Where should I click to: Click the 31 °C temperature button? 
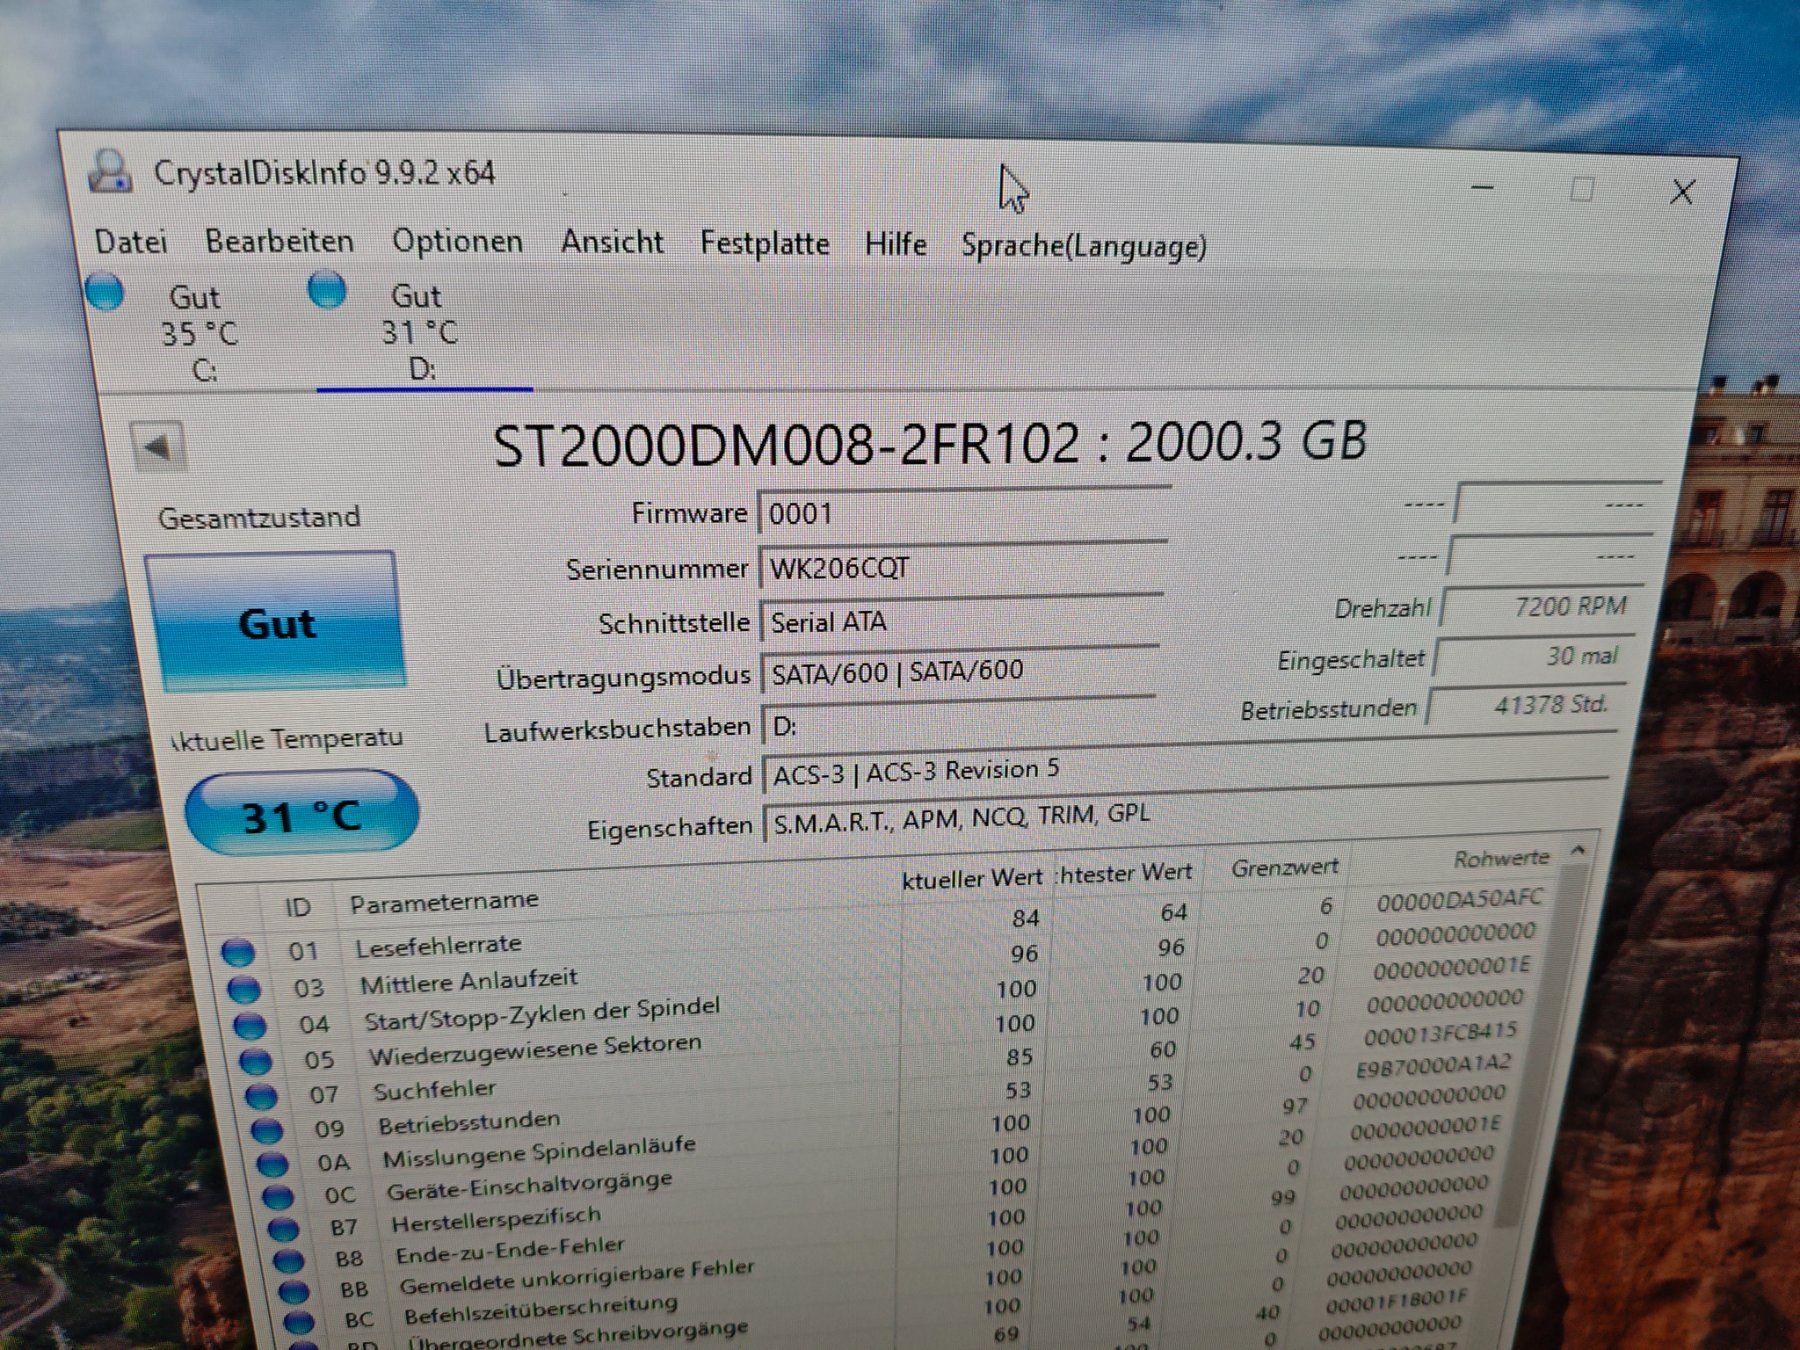[x=302, y=816]
